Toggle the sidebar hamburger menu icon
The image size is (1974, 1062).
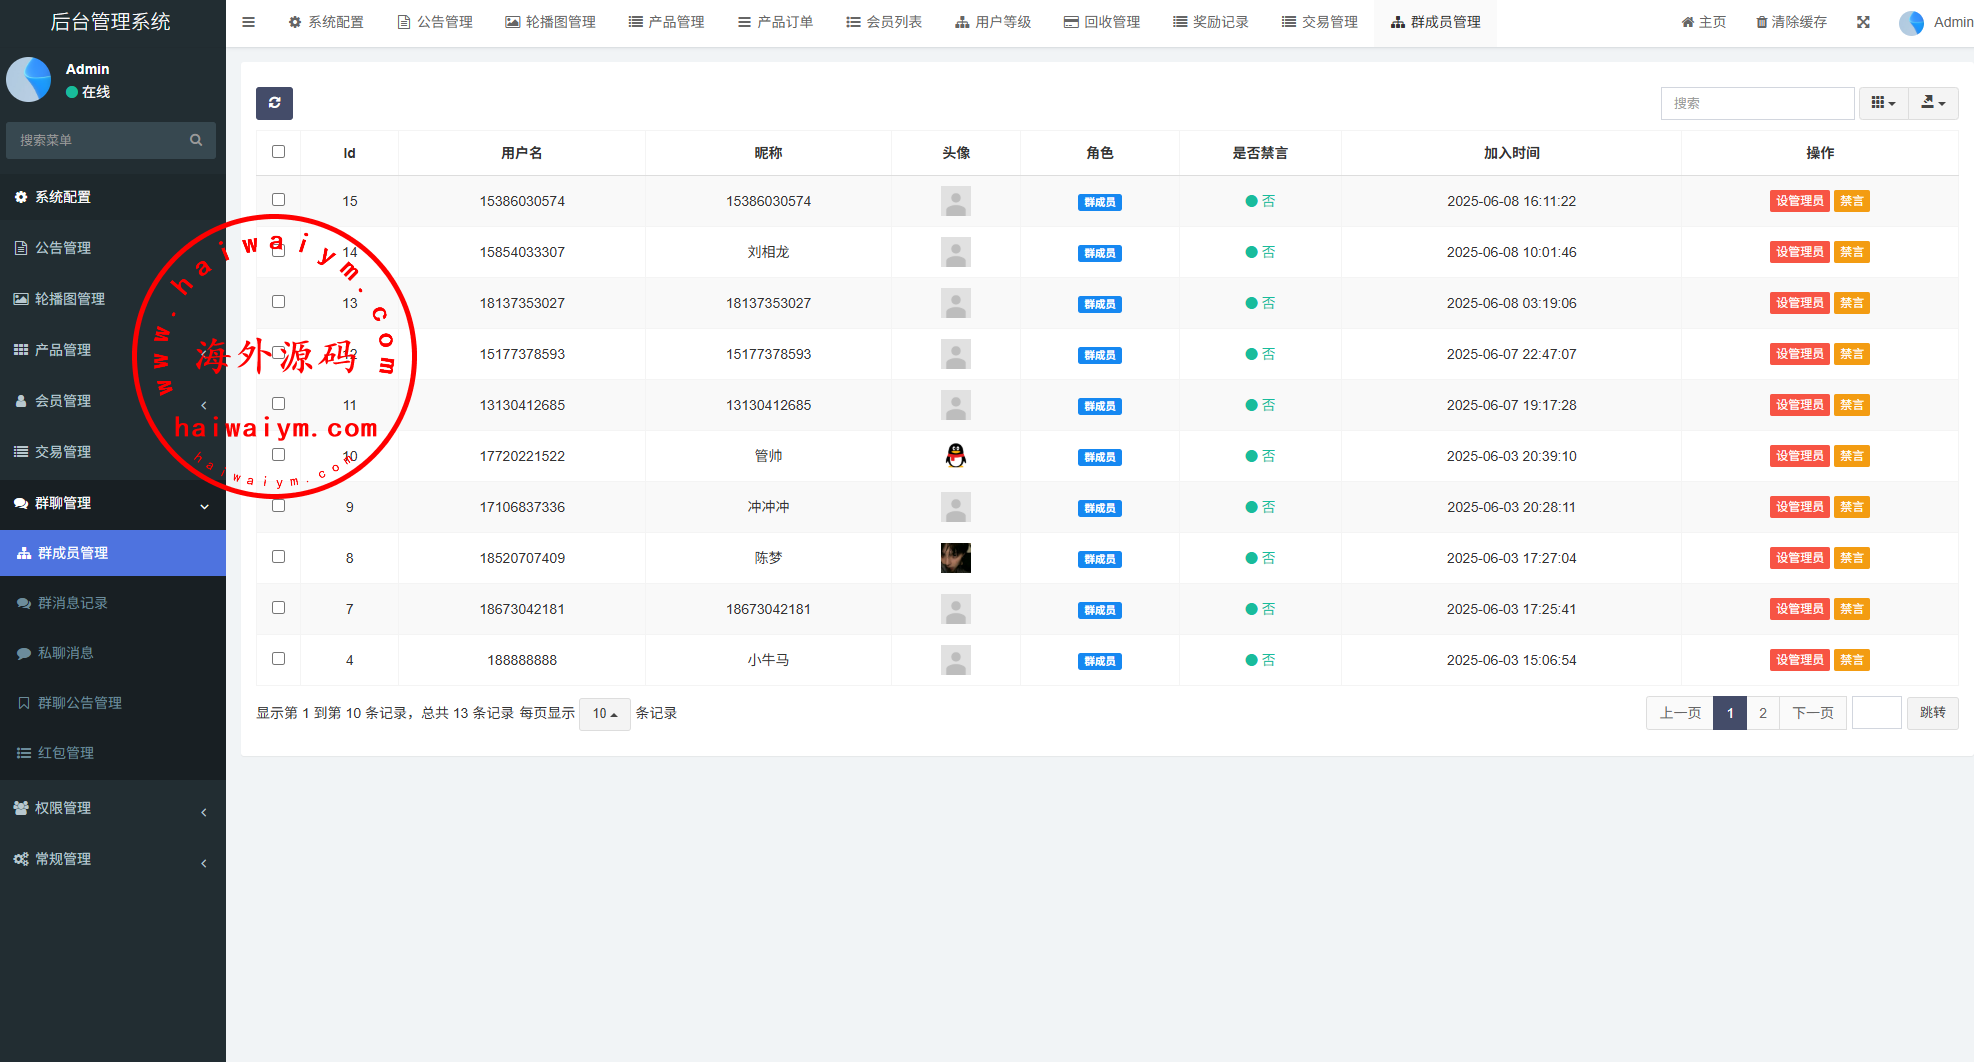click(249, 22)
